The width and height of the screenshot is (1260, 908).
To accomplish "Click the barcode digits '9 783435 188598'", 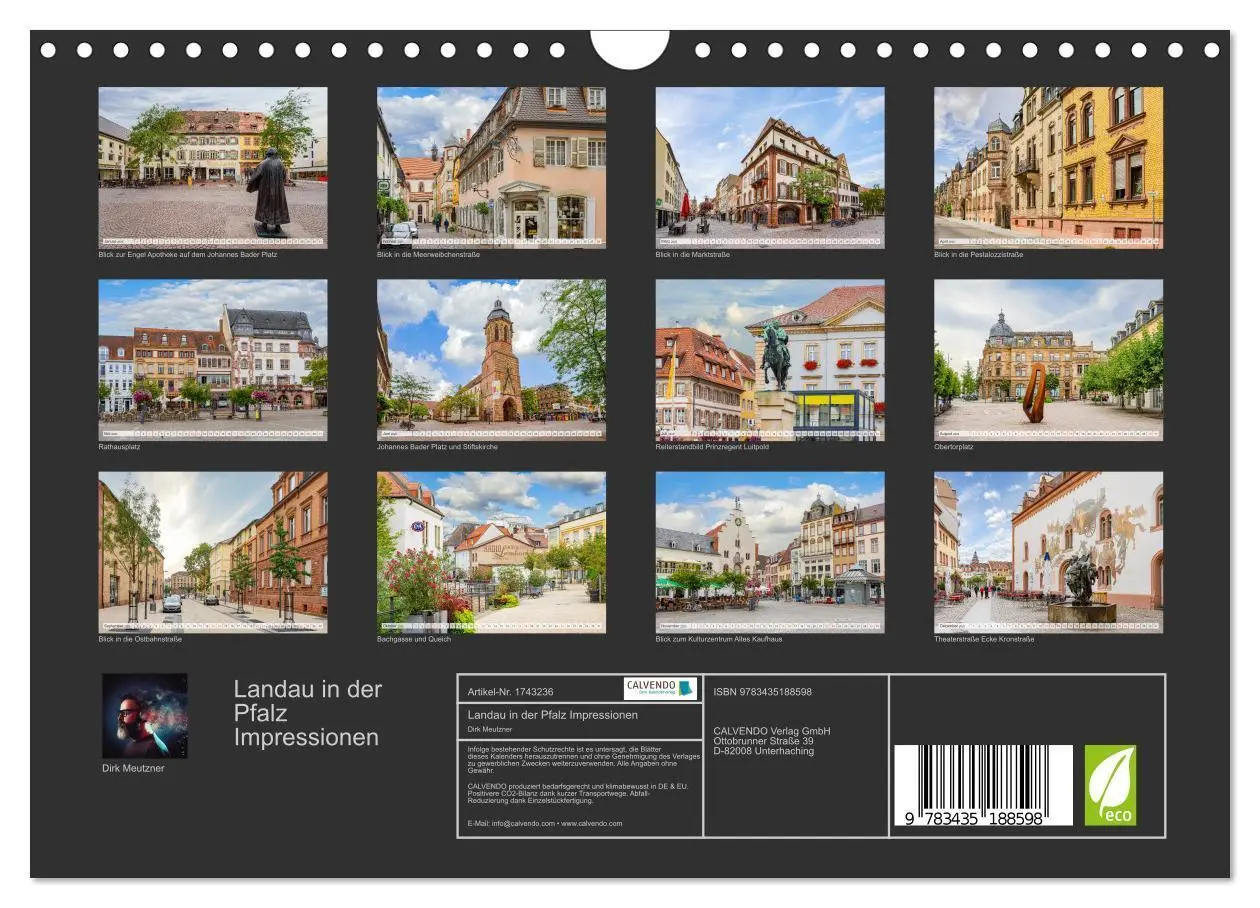I will 975,817.
